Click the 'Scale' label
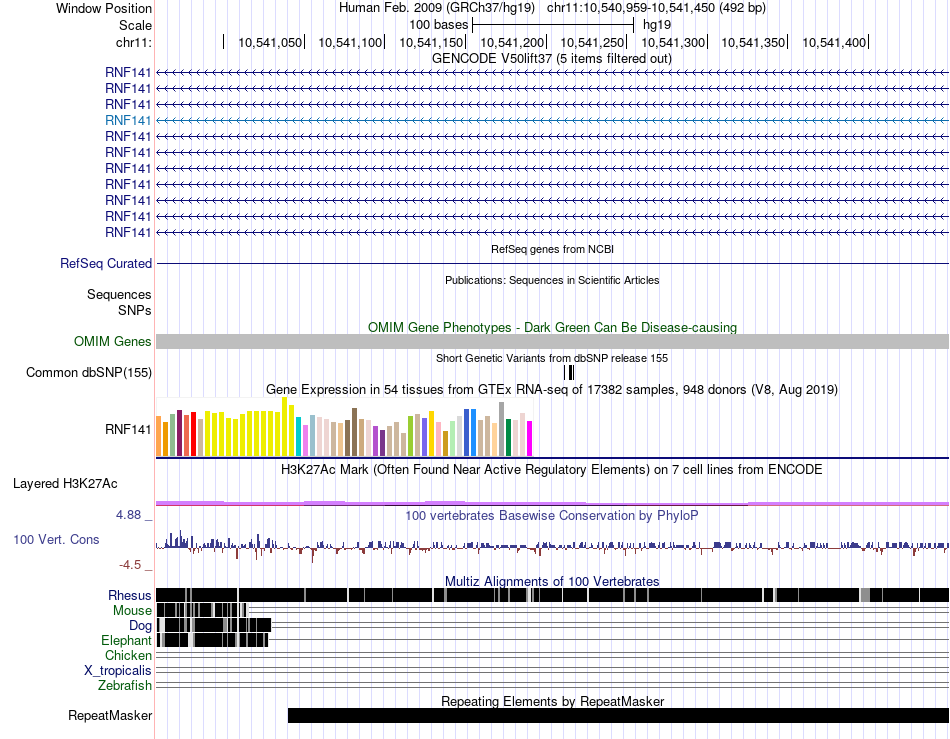Viewport: 950px width, 739px height. pyautogui.click(x=135, y=25)
